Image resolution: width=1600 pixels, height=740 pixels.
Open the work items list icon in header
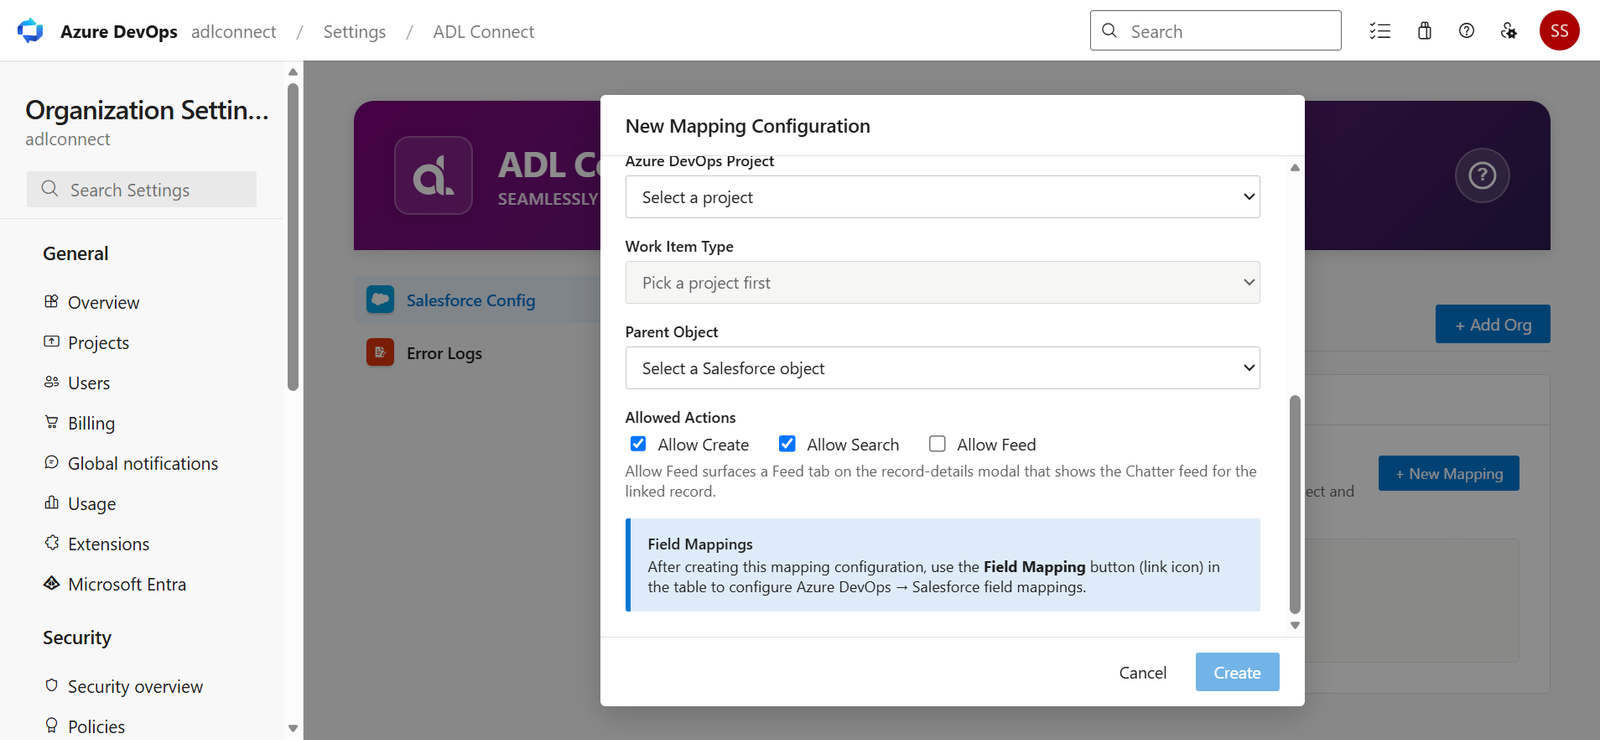1380,31
